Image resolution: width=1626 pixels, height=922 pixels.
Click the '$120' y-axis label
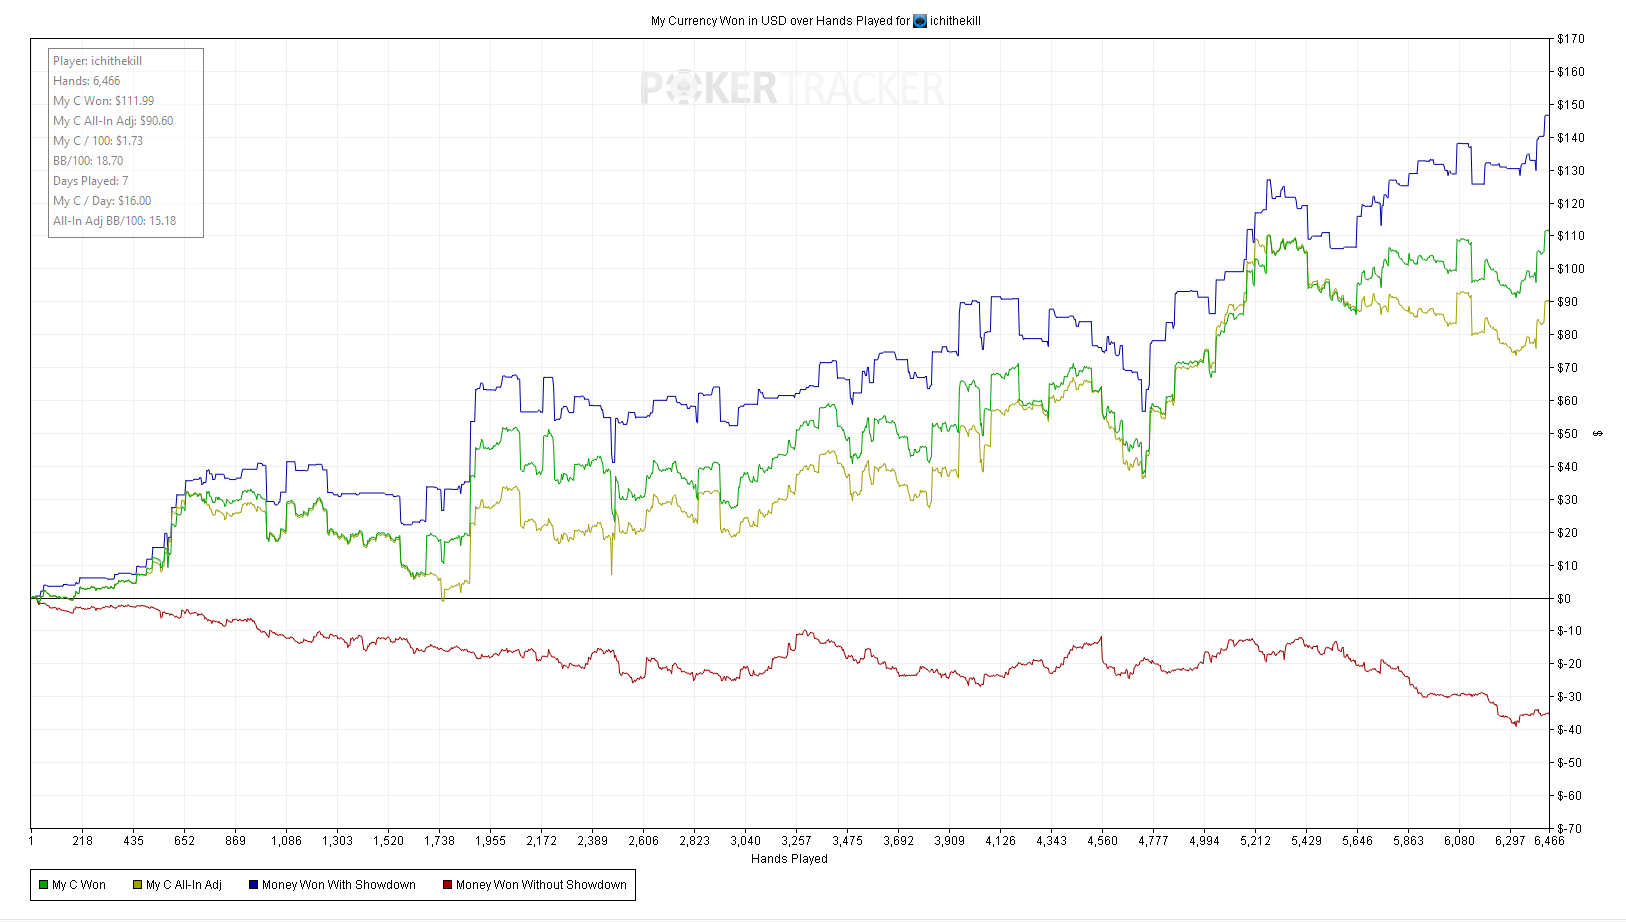point(1571,204)
